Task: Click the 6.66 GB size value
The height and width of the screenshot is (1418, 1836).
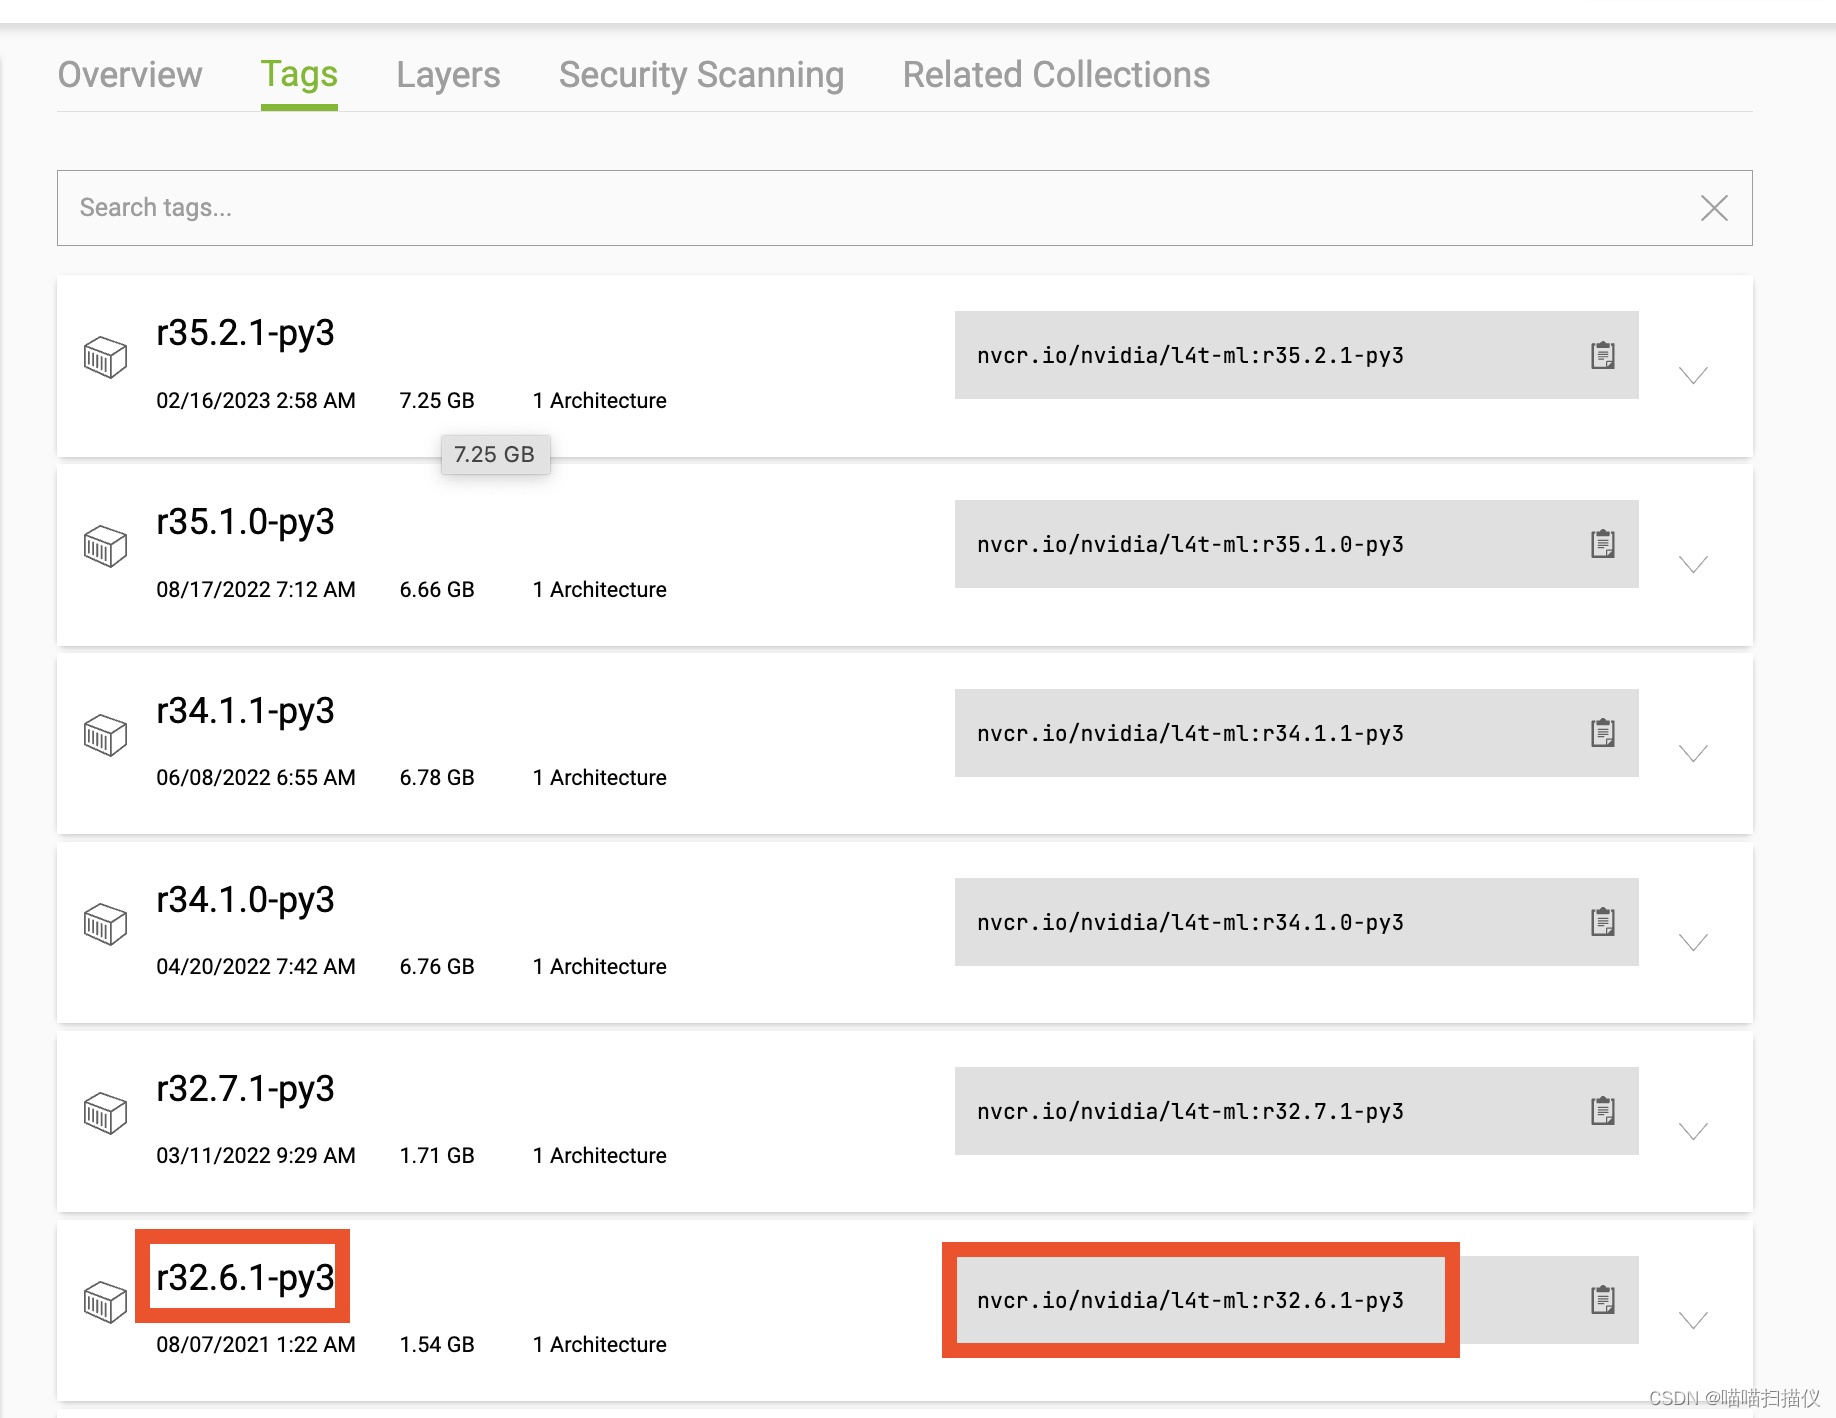Action: pyautogui.click(x=437, y=589)
